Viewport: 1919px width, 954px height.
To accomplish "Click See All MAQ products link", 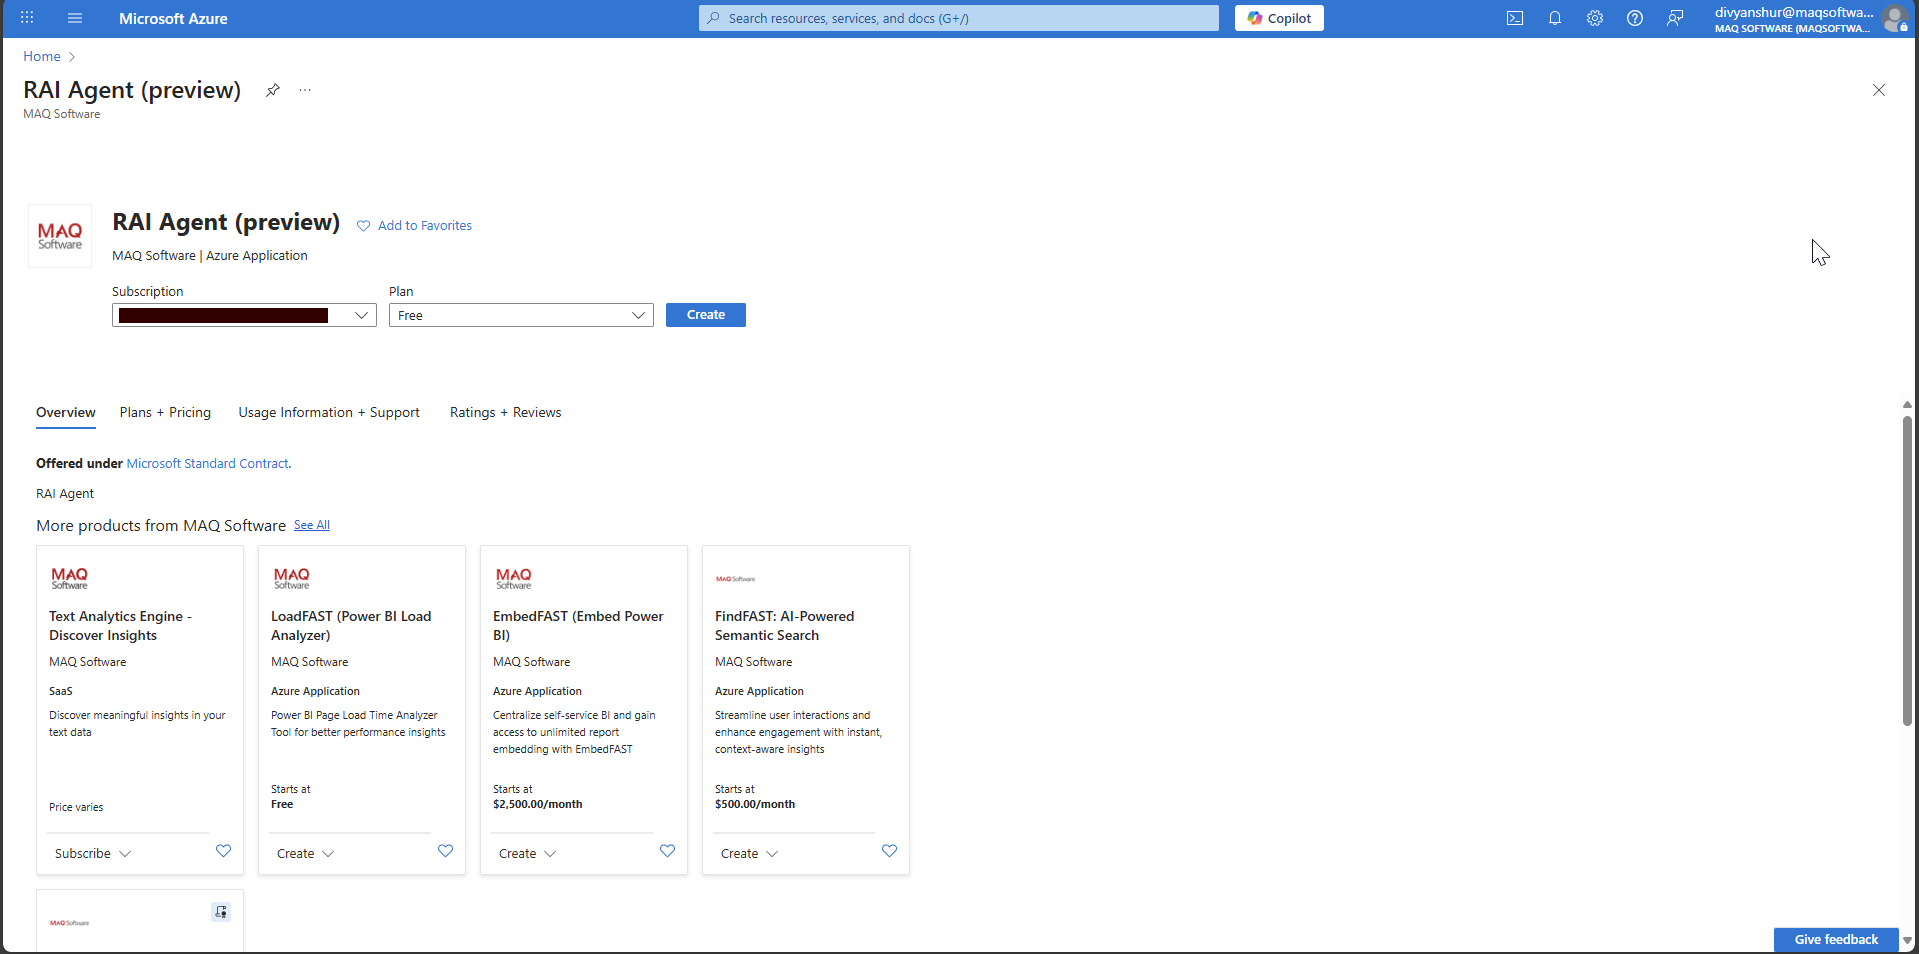I will 312,525.
